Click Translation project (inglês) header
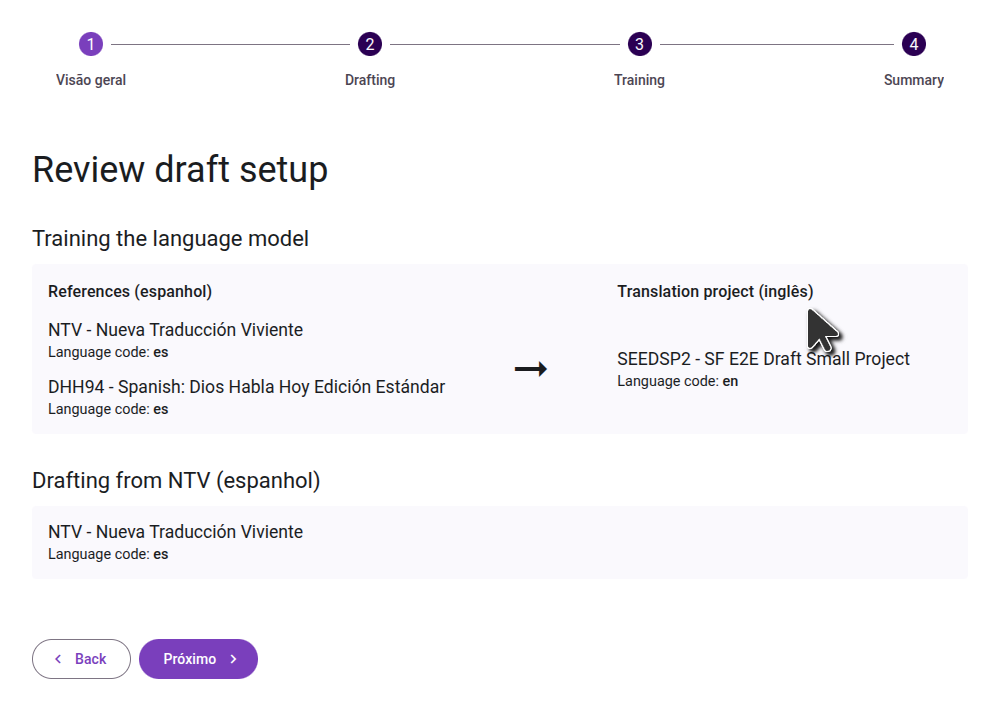The image size is (1000, 721). coord(715,291)
